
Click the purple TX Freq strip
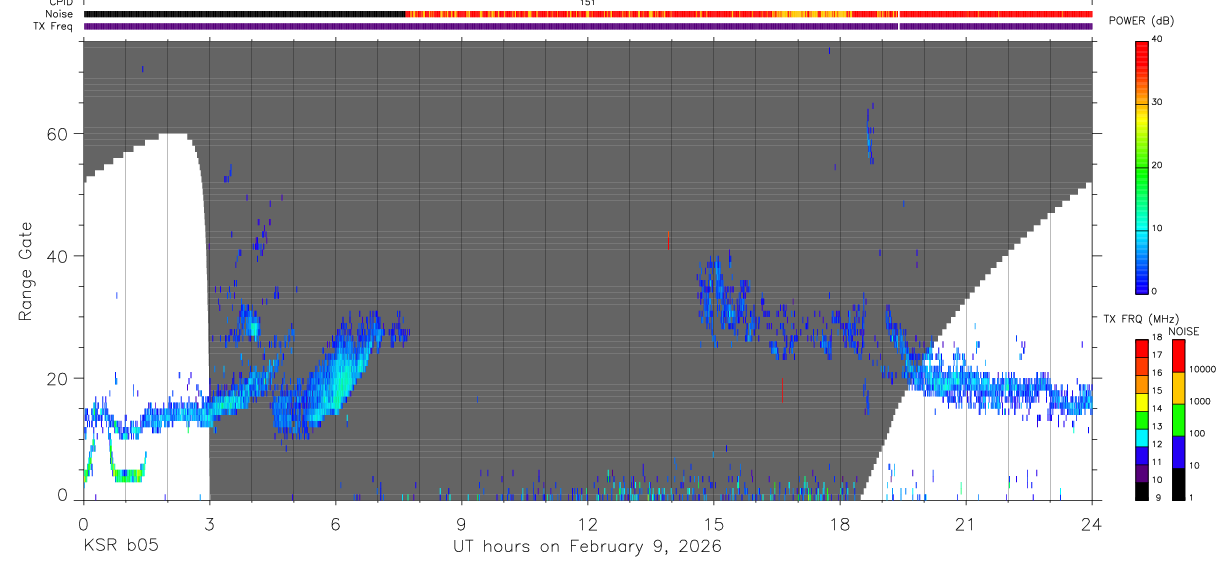click(x=588, y=26)
